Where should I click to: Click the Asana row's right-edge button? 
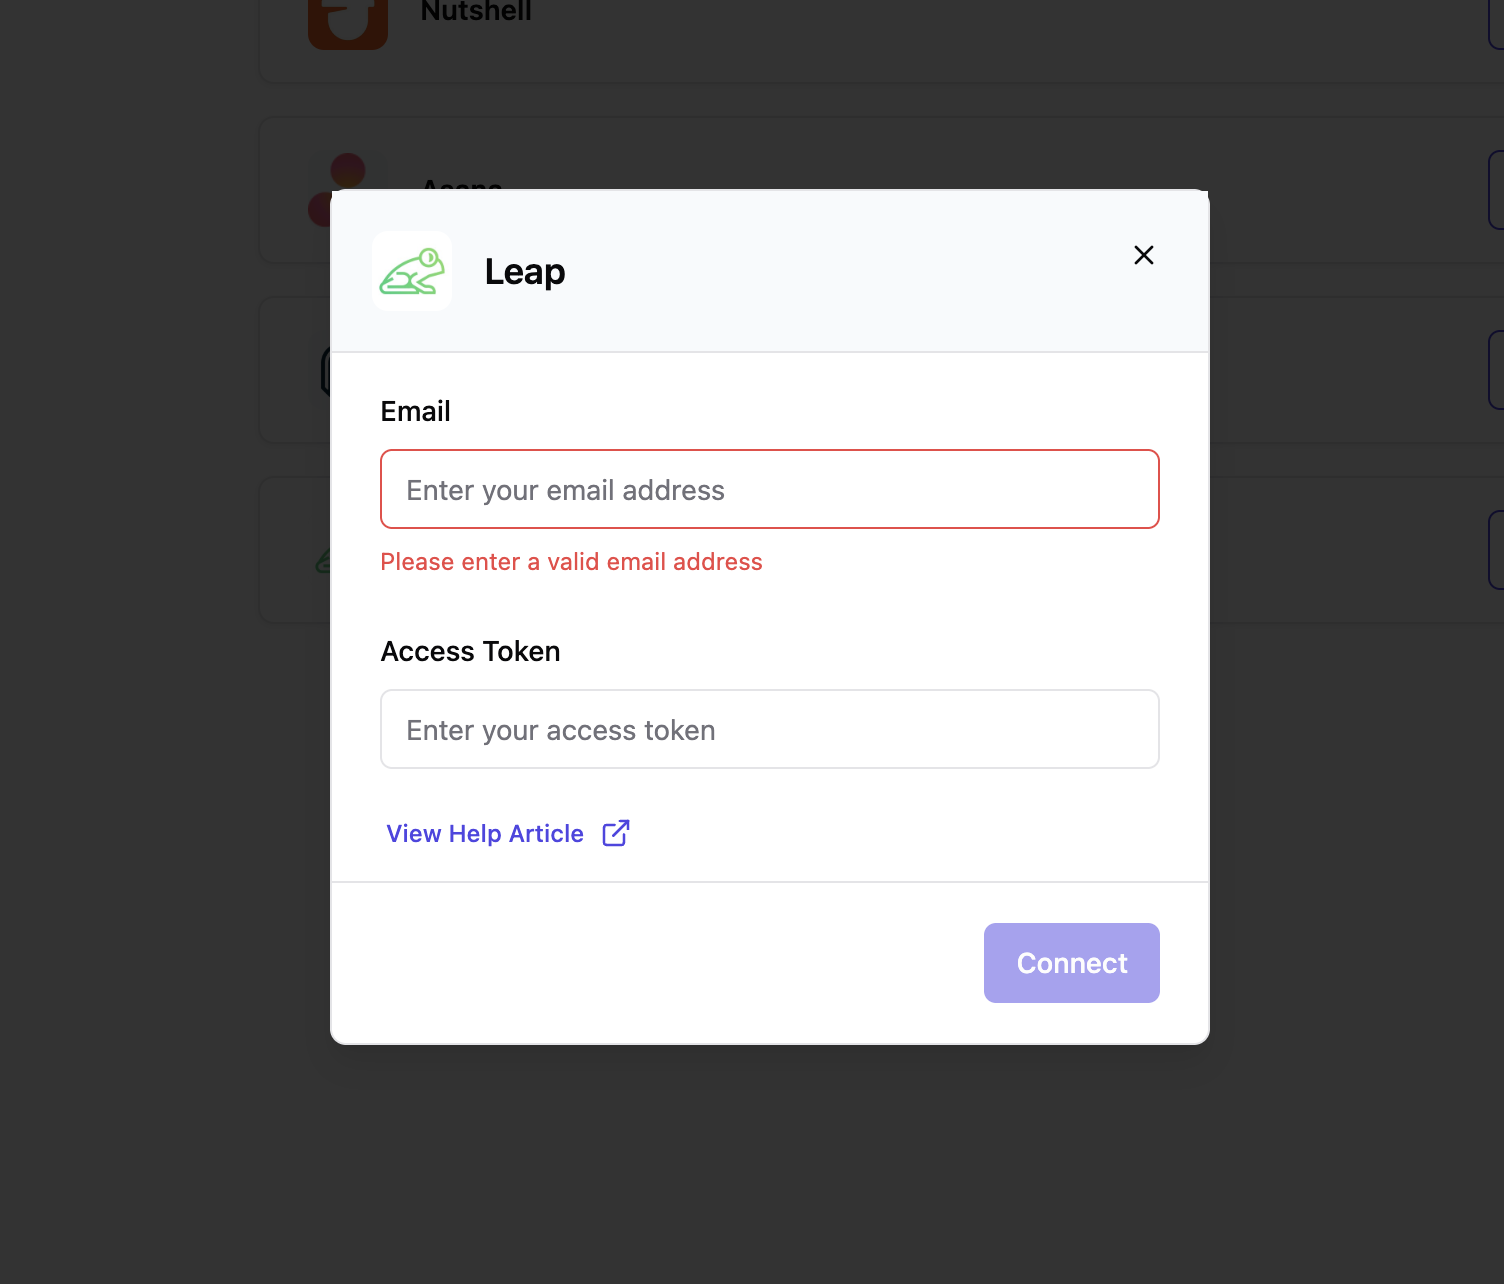1496,190
